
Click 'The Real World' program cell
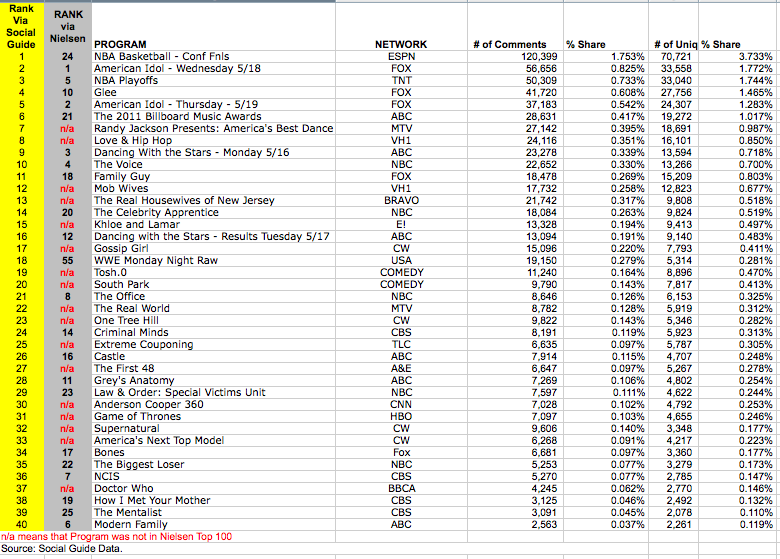click(x=213, y=308)
